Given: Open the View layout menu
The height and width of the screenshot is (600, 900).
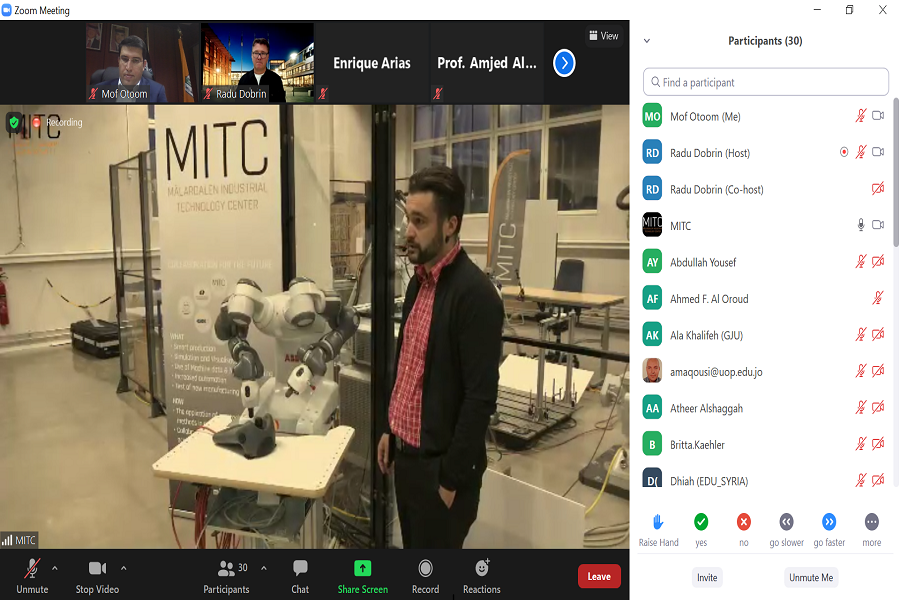Looking at the screenshot, I should [604, 36].
